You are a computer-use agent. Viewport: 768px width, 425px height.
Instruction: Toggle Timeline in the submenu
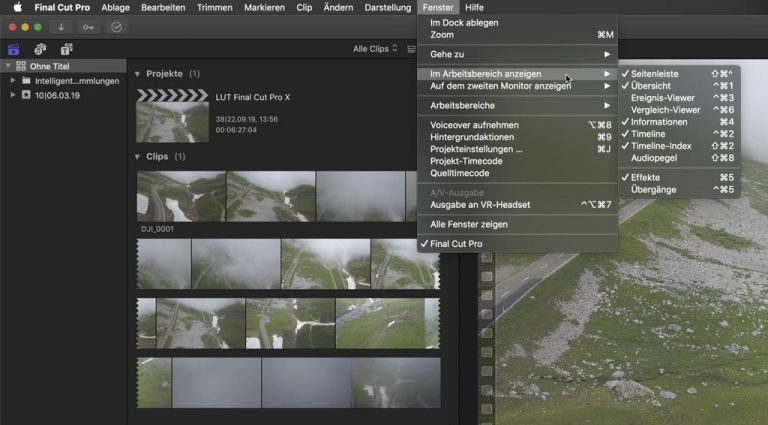[x=679, y=134]
